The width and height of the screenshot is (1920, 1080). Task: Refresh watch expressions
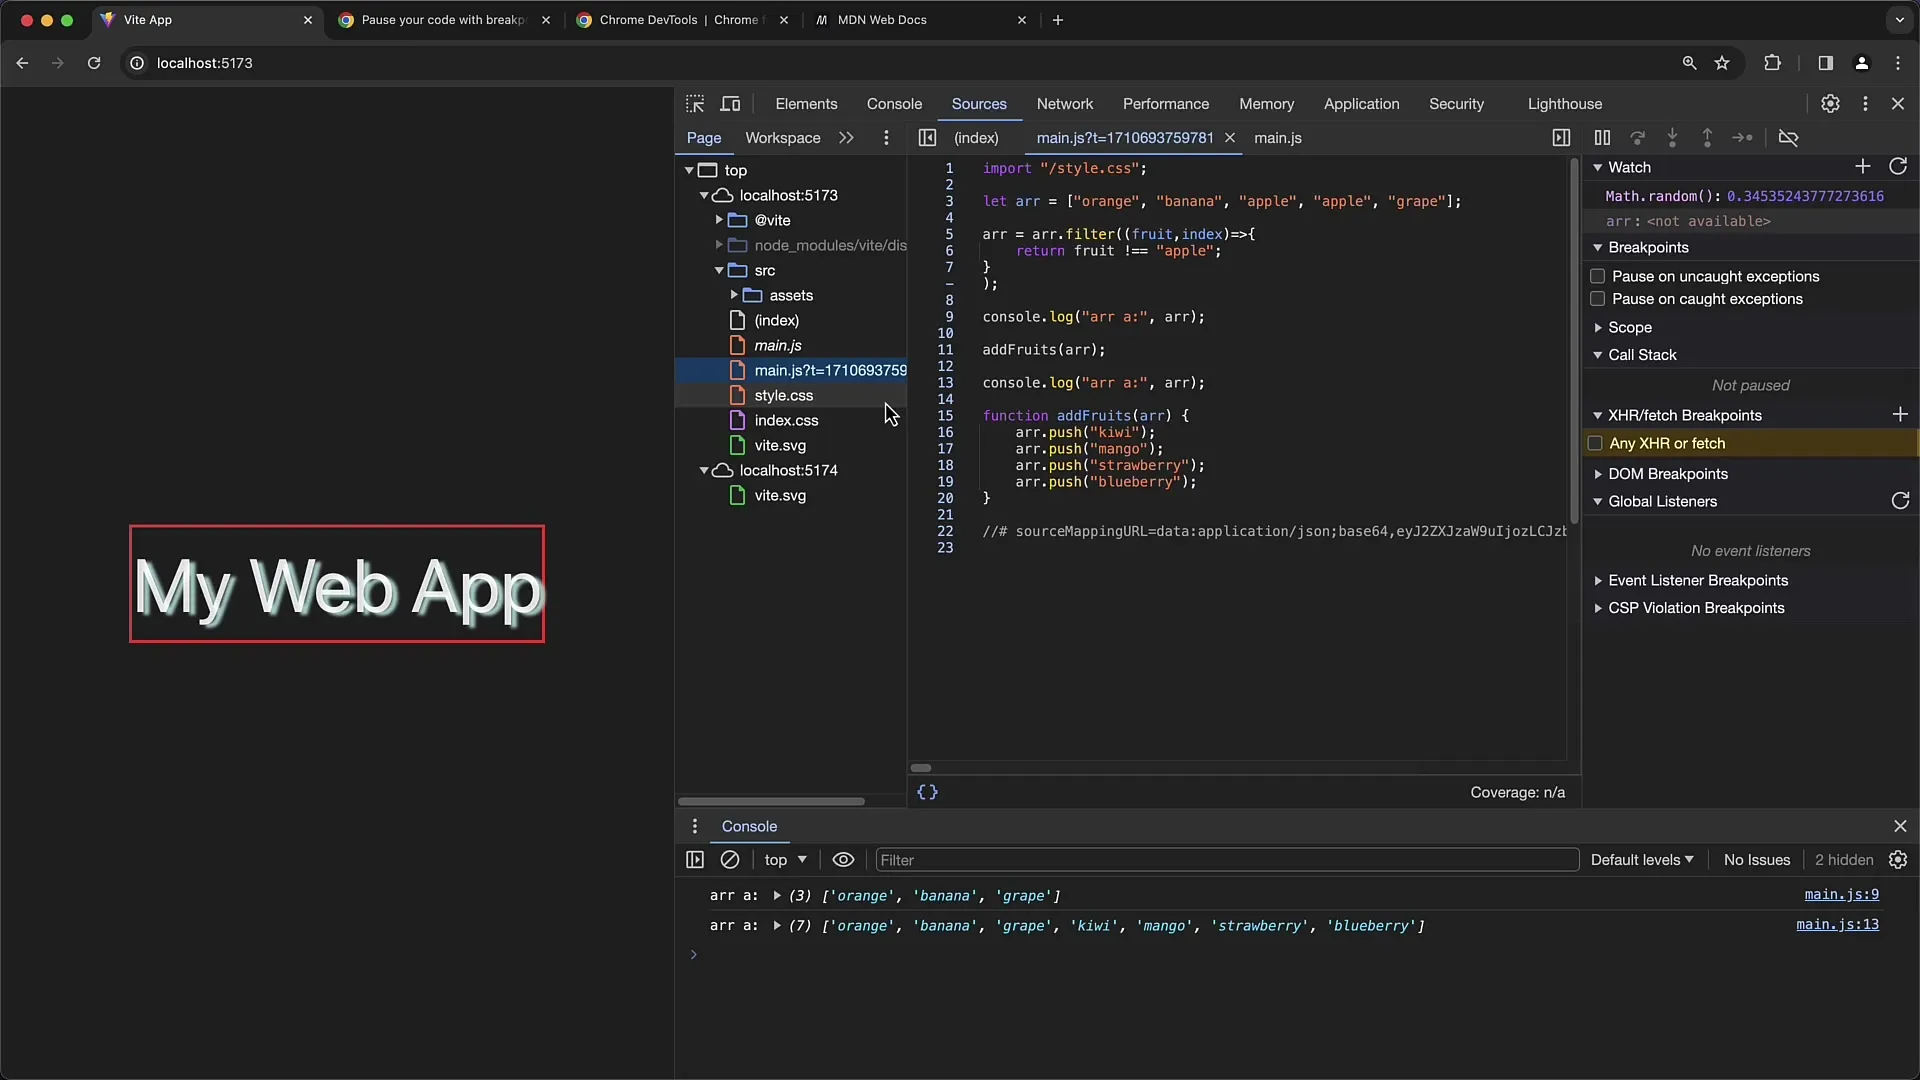pyautogui.click(x=1898, y=167)
